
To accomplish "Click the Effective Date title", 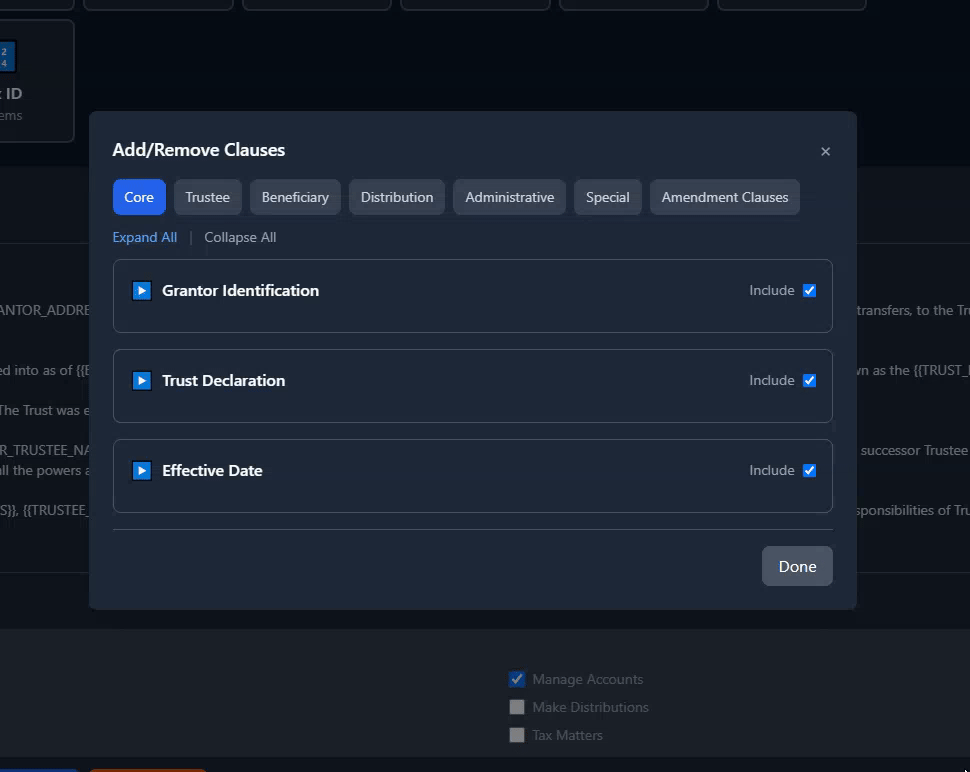I will tap(212, 471).
